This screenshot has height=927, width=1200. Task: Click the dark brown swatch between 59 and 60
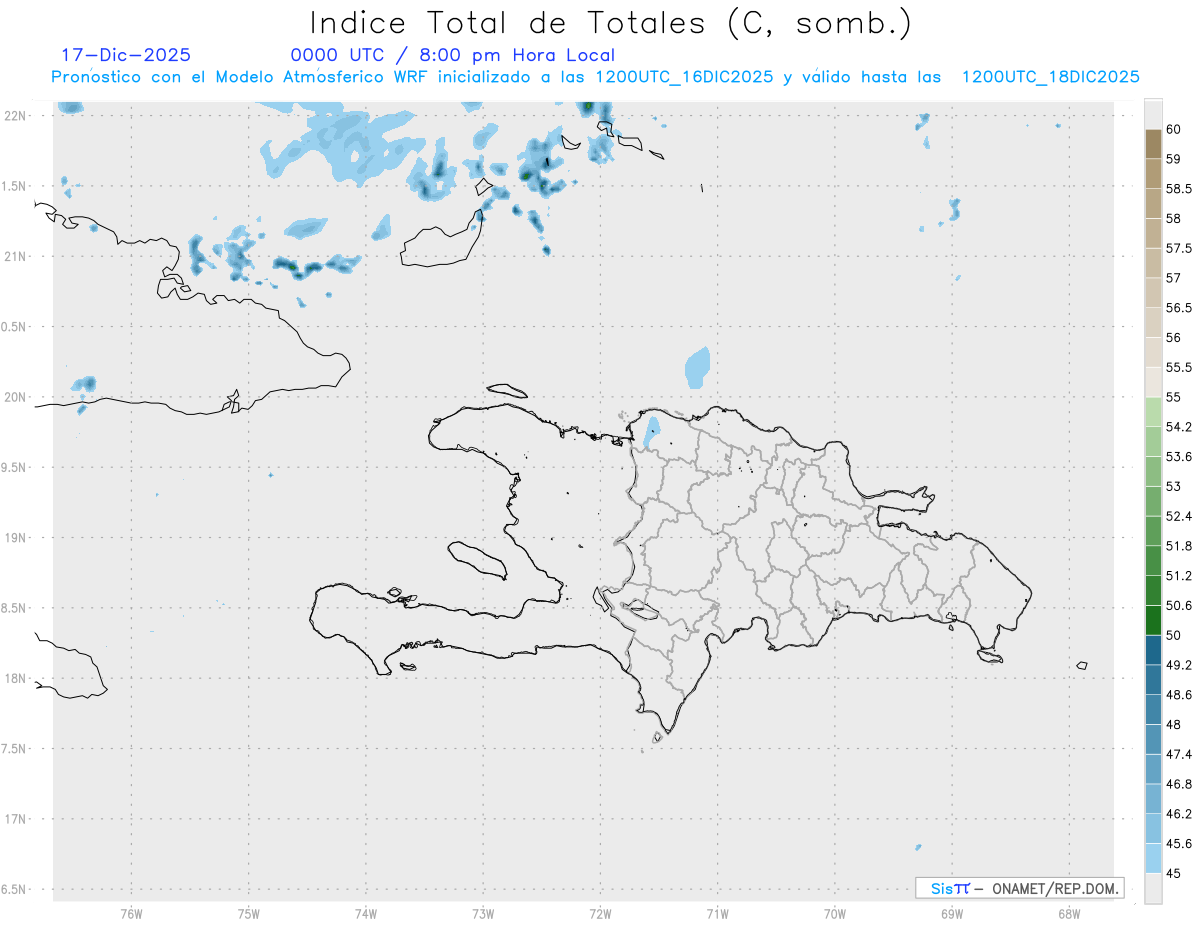1153,144
